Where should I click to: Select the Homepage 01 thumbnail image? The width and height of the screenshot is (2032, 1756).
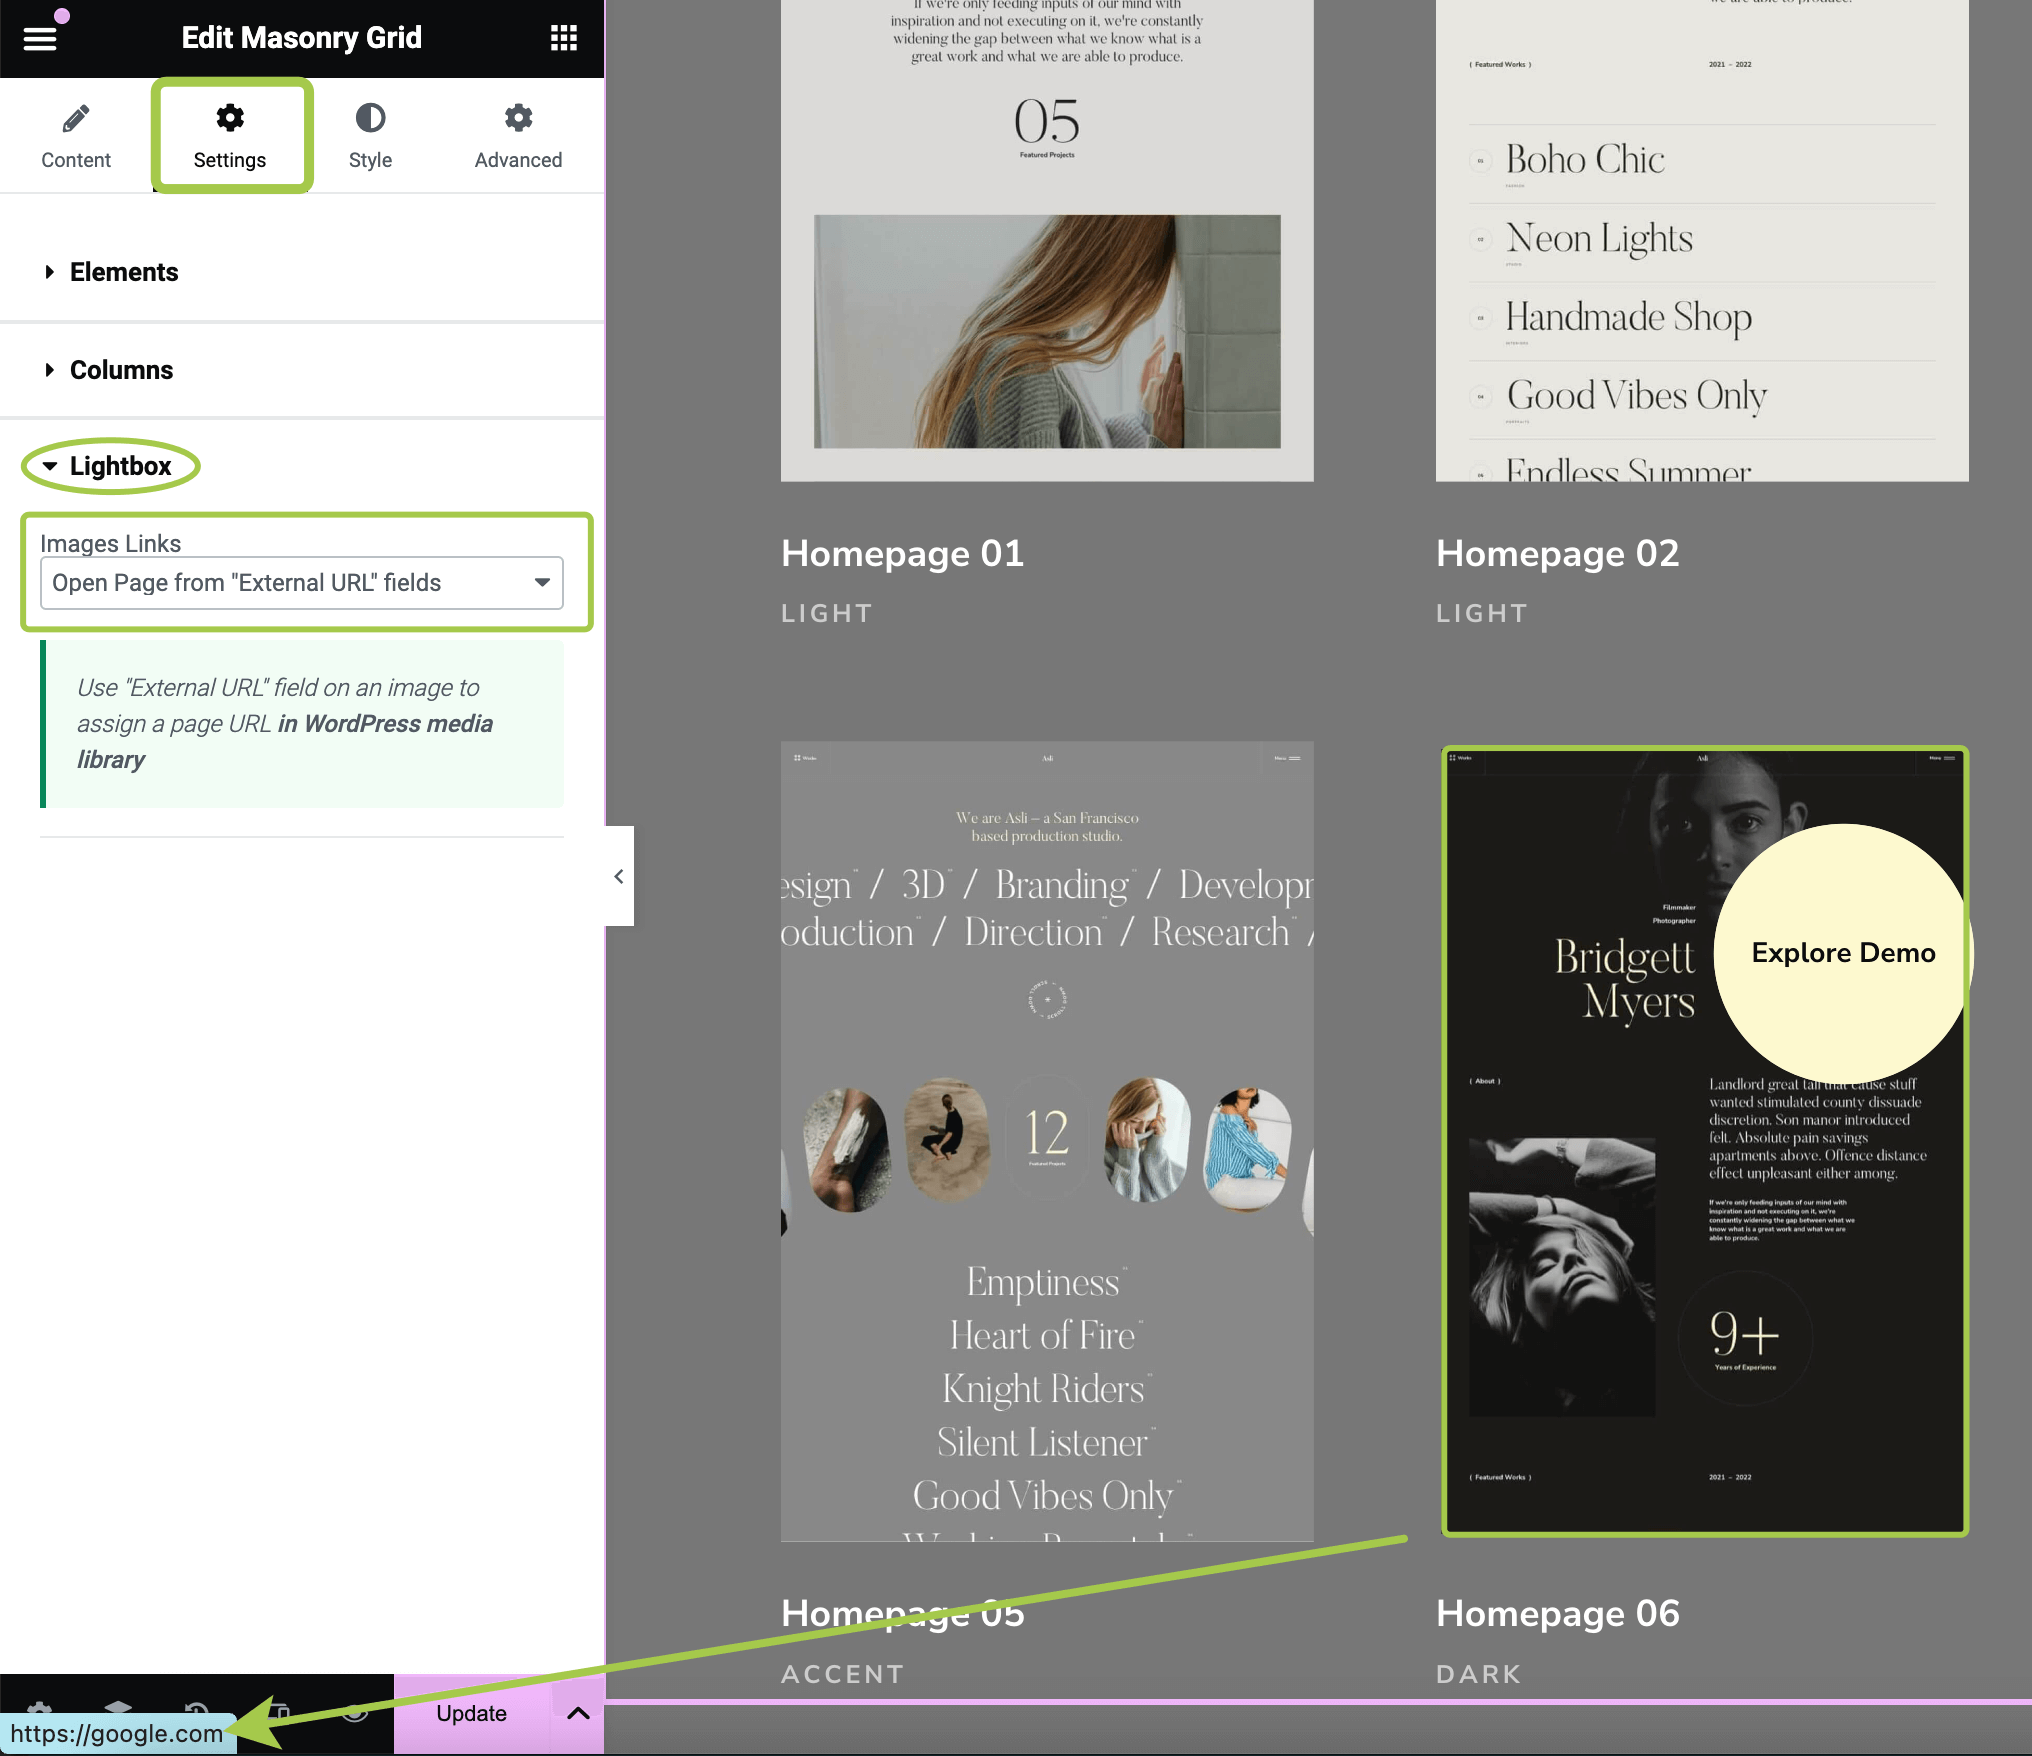pyautogui.click(x=1046, y=240)
